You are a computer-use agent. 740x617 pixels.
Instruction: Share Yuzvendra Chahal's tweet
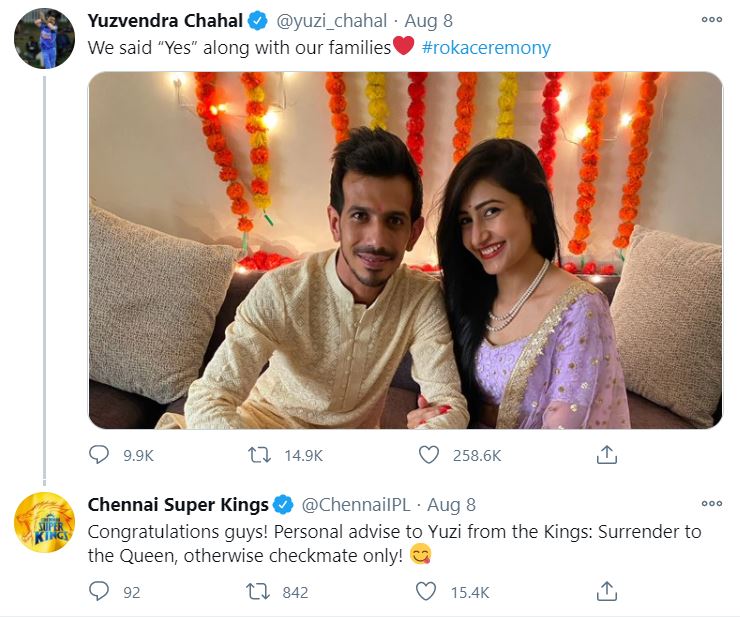point(606,455)
